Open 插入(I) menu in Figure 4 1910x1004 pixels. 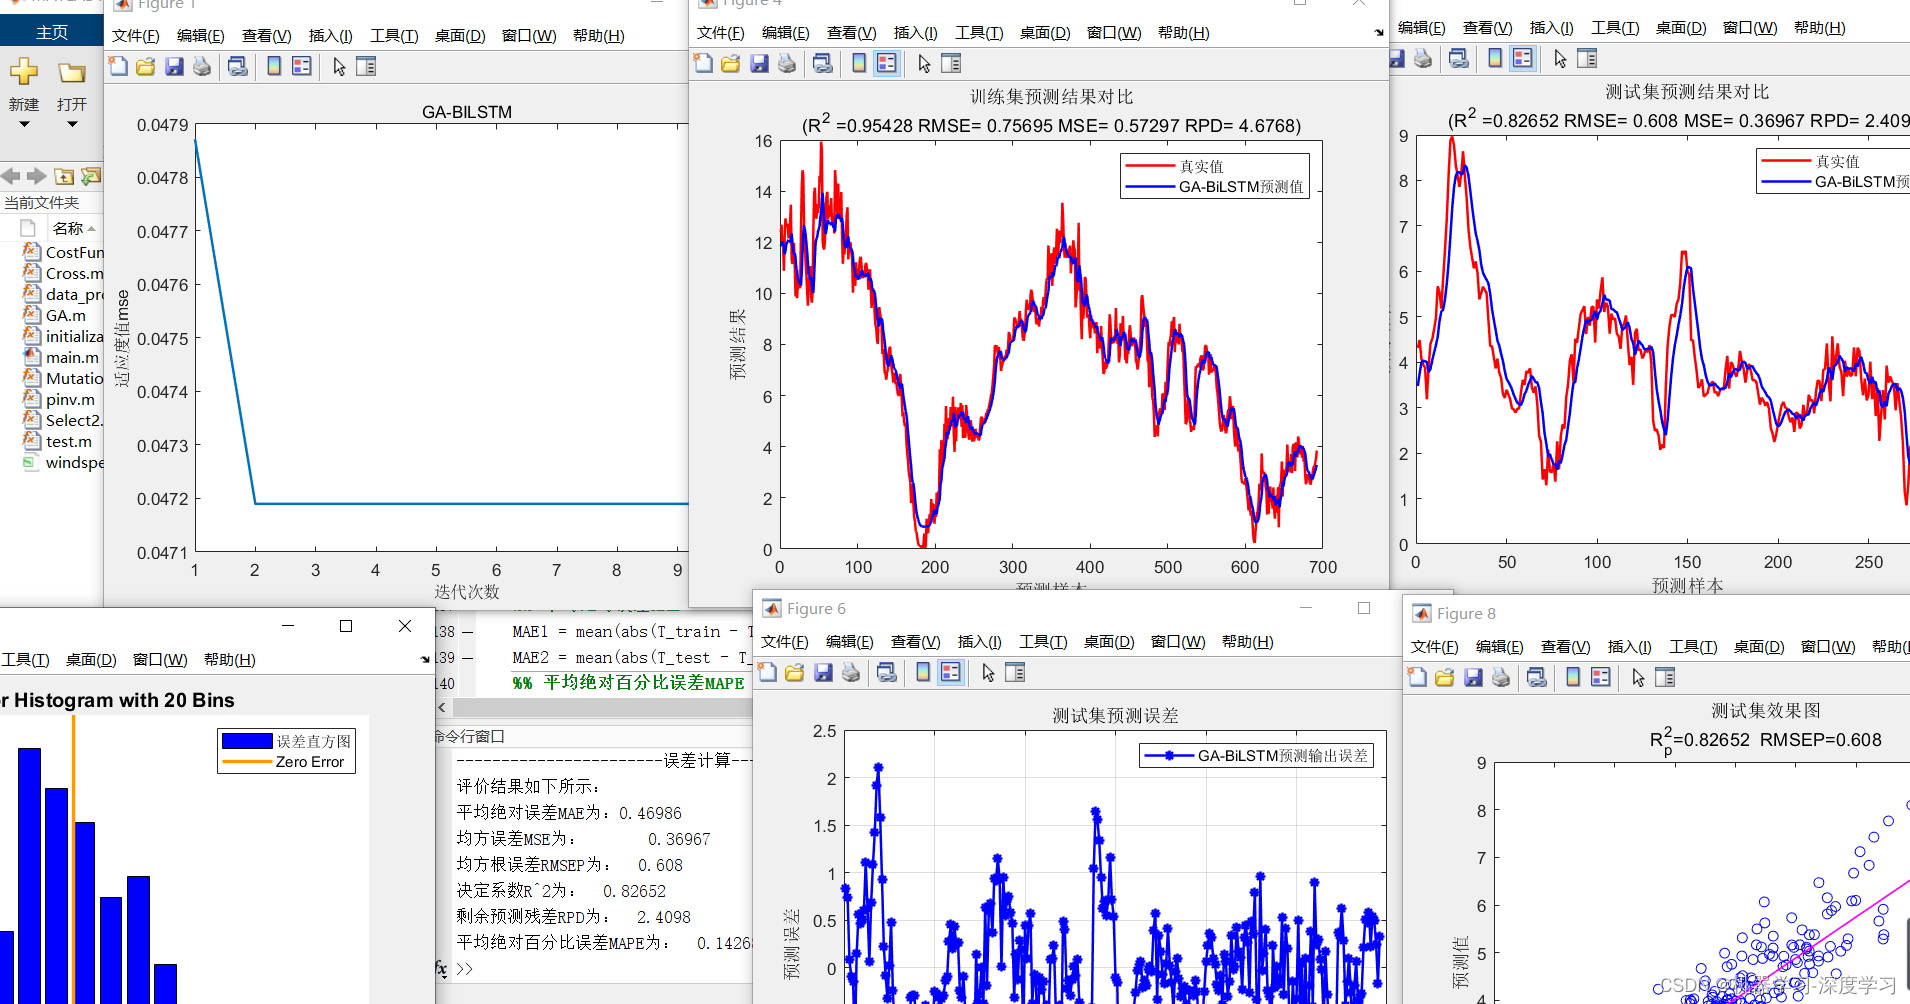coord(915,33)
